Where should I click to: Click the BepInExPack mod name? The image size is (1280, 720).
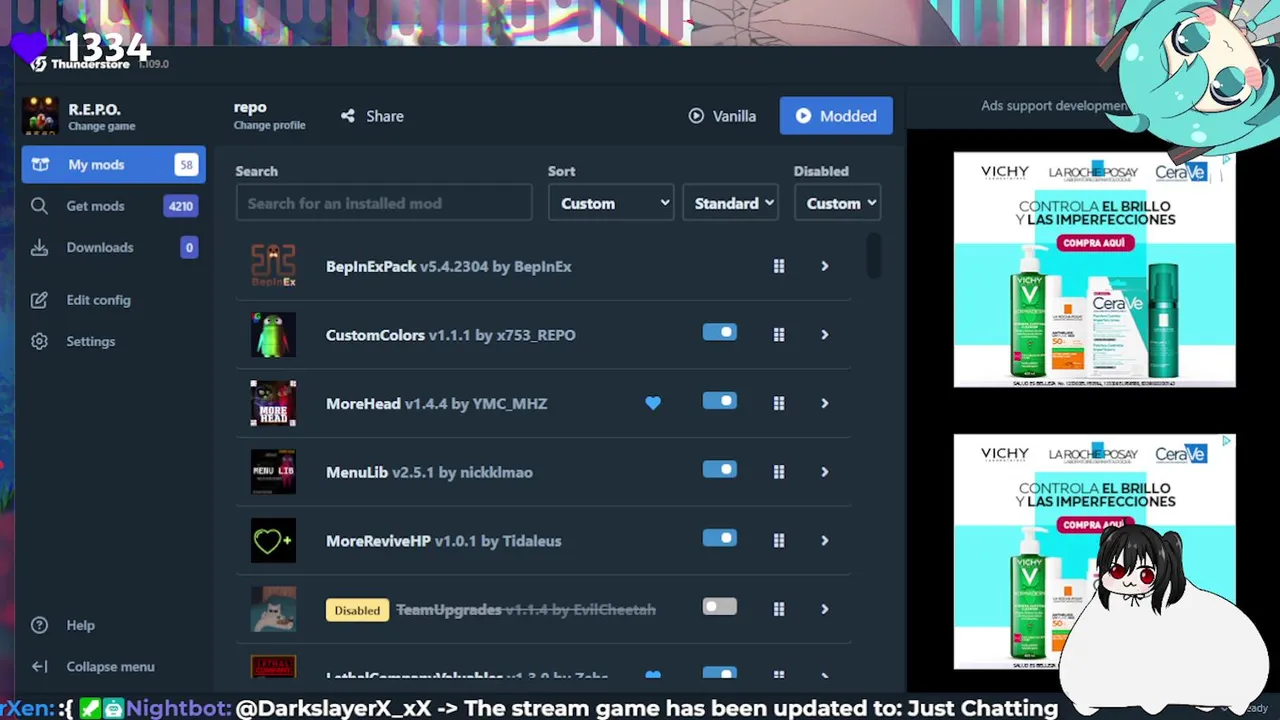(x=371, y=266)
